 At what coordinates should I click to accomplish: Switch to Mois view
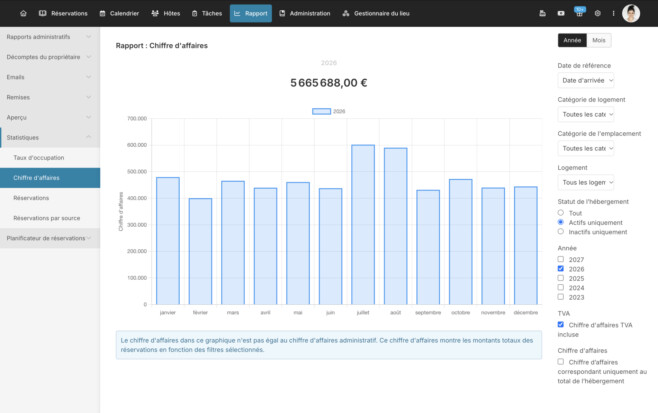tap(599, 40)
